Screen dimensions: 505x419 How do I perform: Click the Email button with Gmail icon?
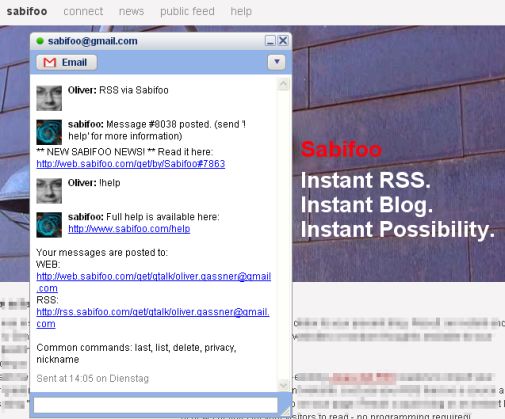click(66, 62)
